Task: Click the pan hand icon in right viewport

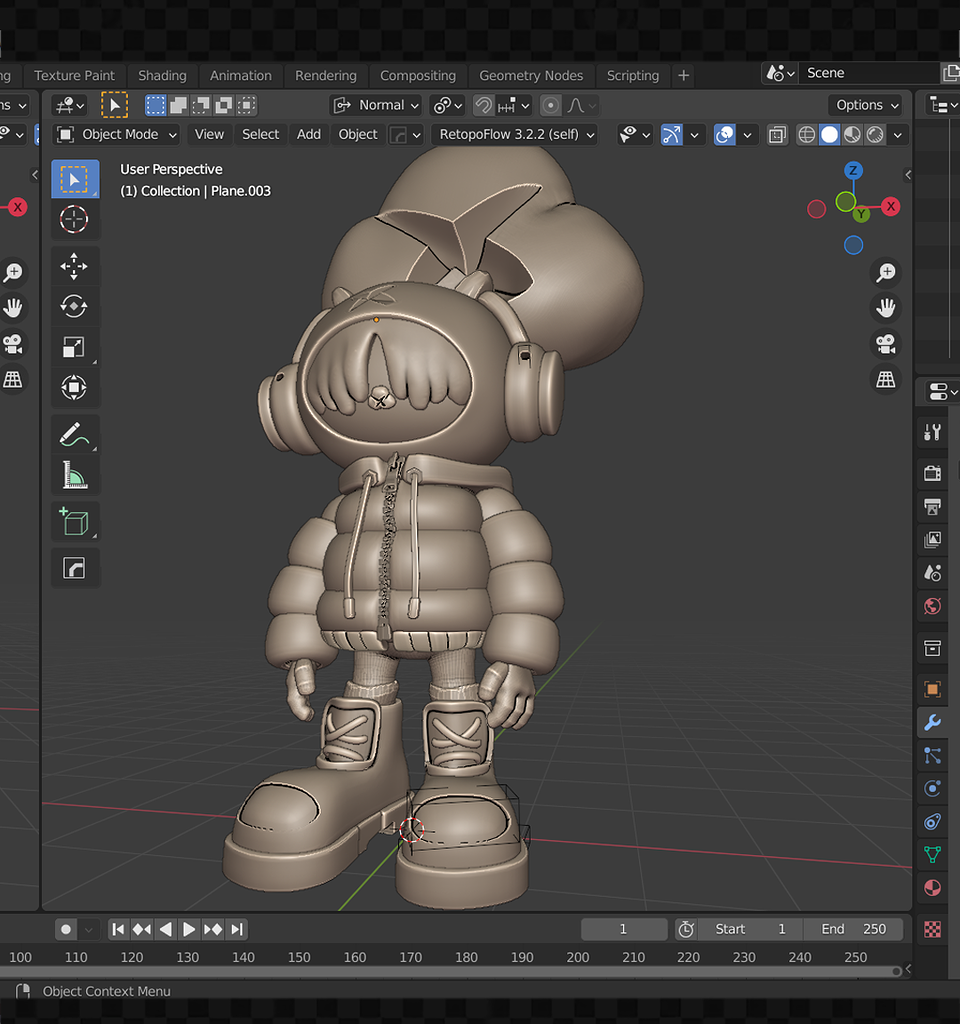Action: pos(886,308)
